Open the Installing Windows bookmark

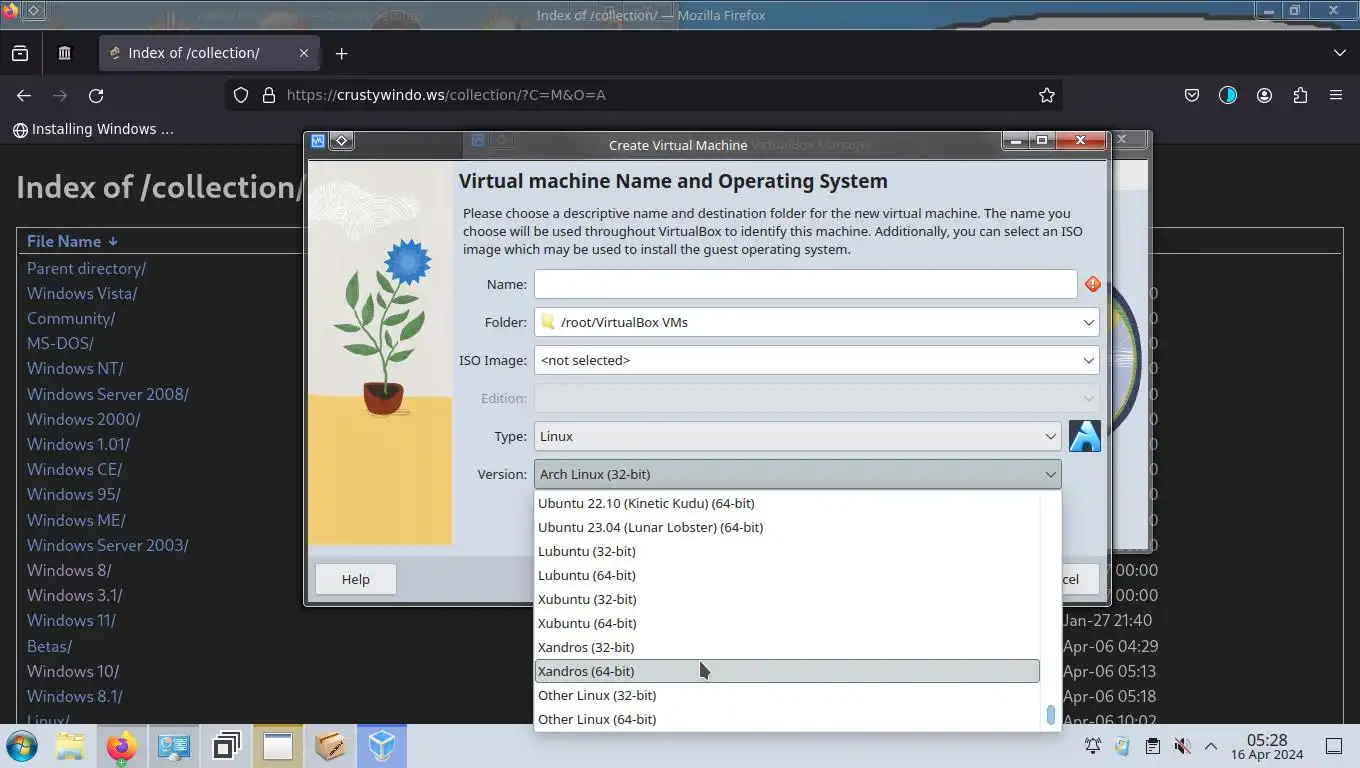(x=93, y=129)
